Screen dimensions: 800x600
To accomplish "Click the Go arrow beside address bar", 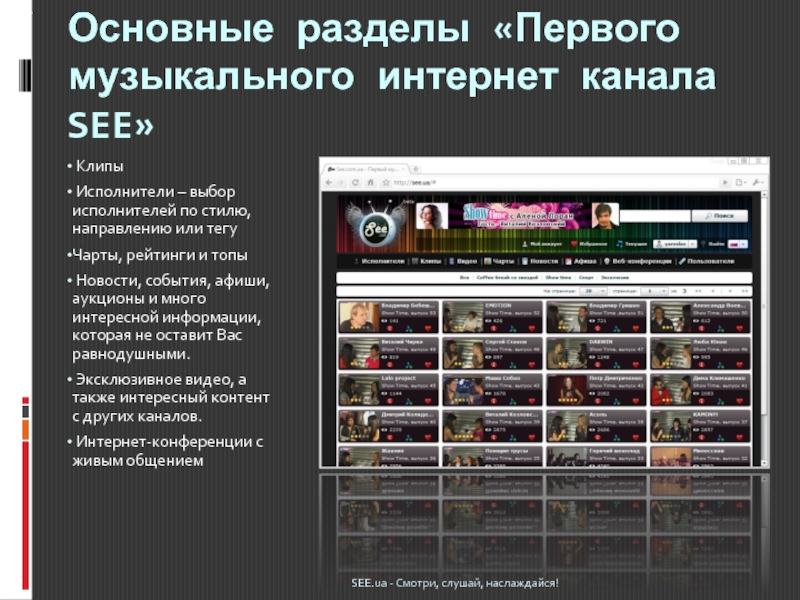I will pos(725,183).
